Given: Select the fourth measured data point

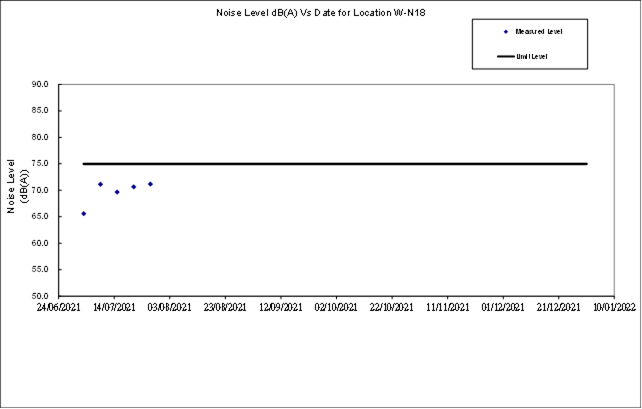Looking at the screenshot, I should tap(134, 187).
